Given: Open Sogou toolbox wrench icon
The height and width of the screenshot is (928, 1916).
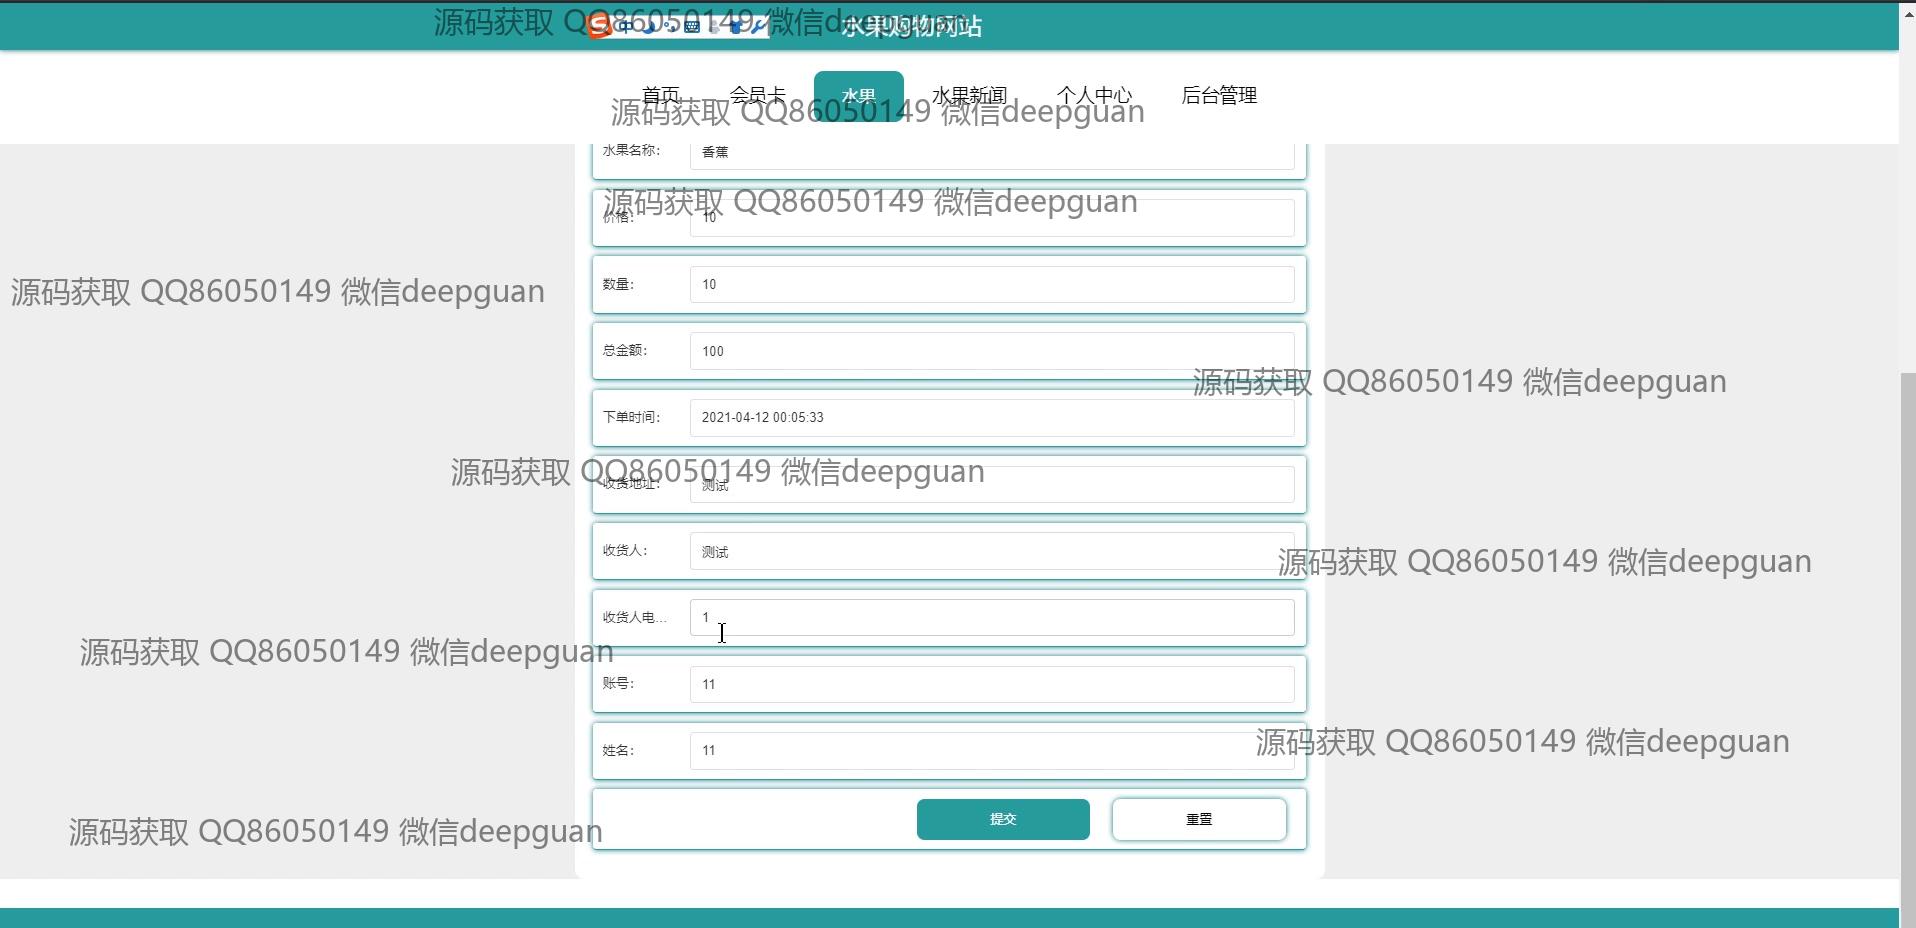Looking at the screenshot, I should [x=758, y=26].
